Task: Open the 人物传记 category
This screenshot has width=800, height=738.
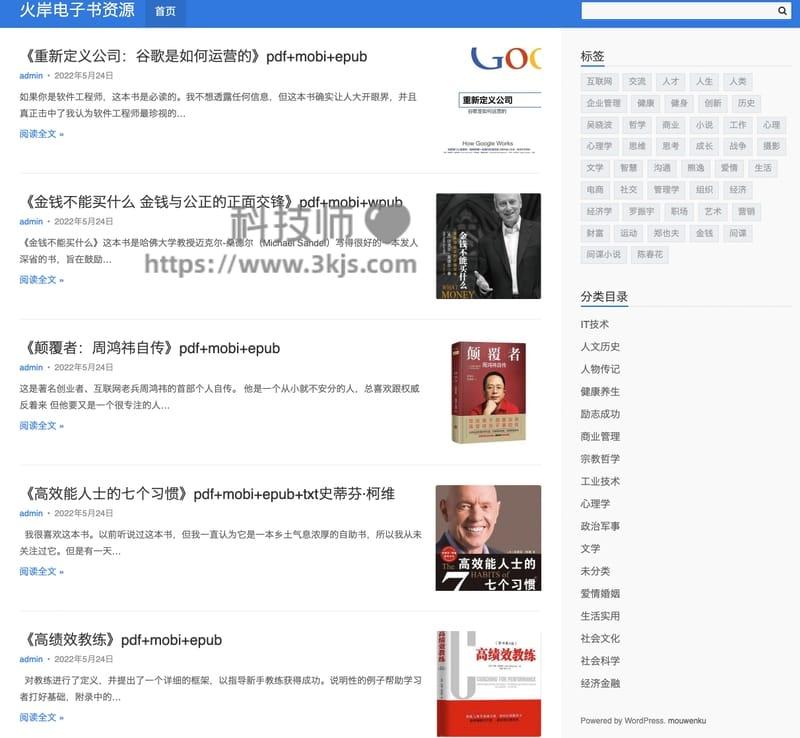Action: click(x=600, y=370)
